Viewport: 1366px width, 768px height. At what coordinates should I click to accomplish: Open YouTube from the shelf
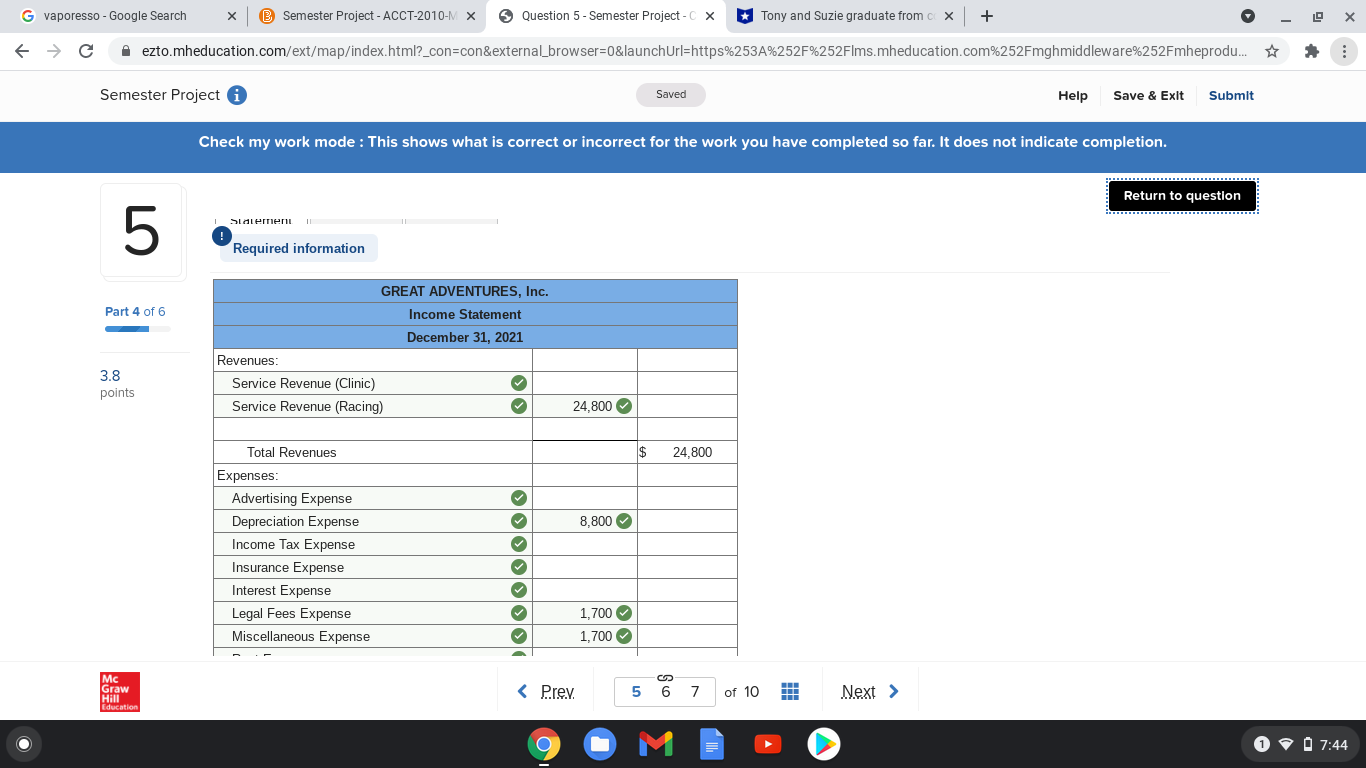pos(768,744)
